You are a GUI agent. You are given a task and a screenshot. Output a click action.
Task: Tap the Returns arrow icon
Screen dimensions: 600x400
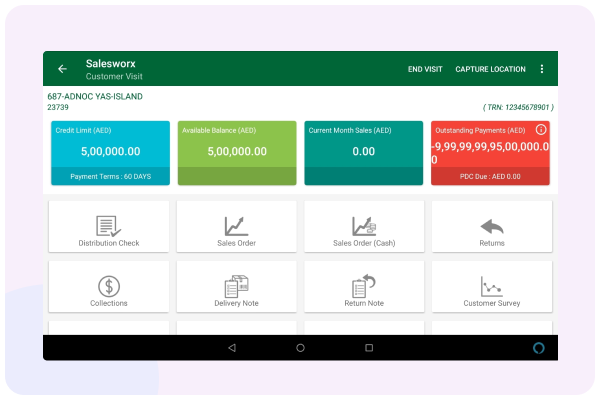[x=492, y=226]
